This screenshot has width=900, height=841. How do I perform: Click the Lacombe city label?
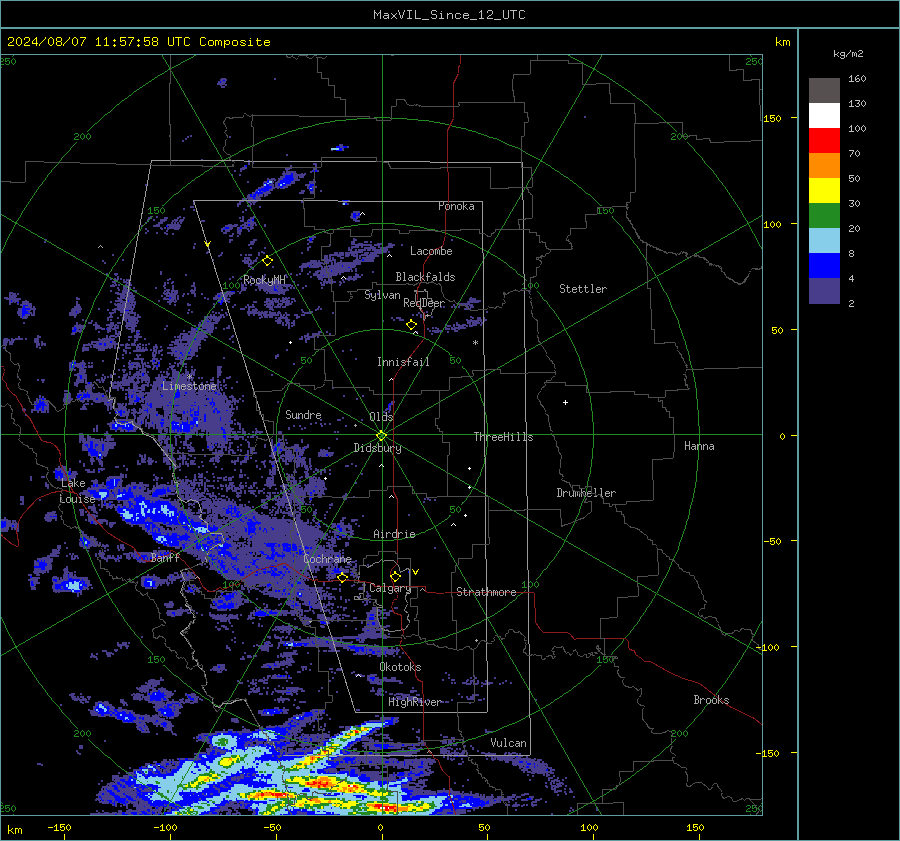[x=431, y=251]
